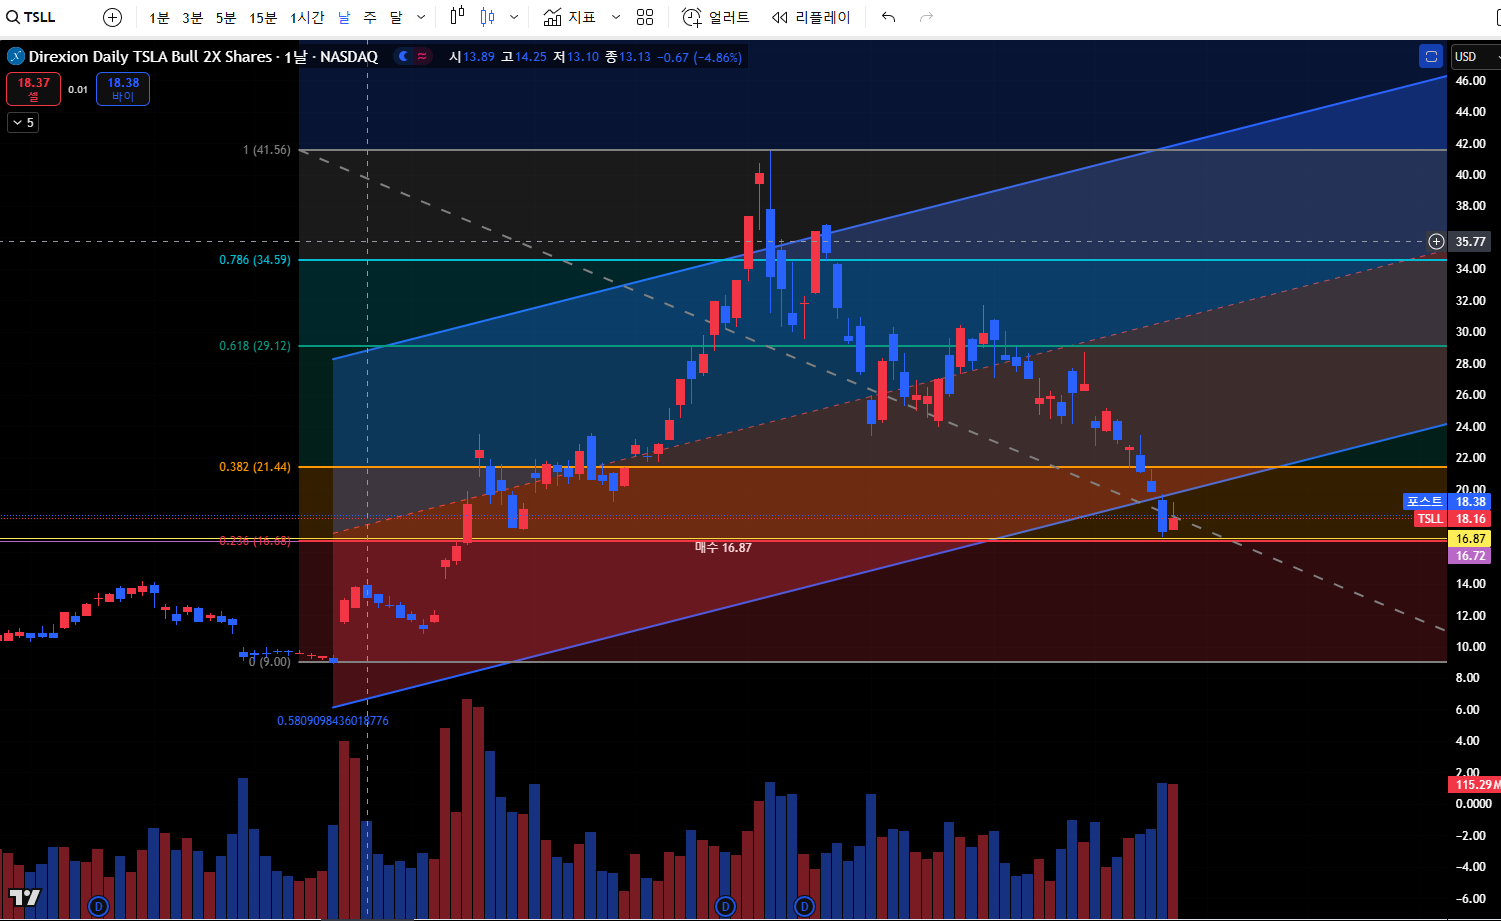Click the 0.5809098436018776 value text
This screenshot has width=1501, height=921.
click(333, 721)
